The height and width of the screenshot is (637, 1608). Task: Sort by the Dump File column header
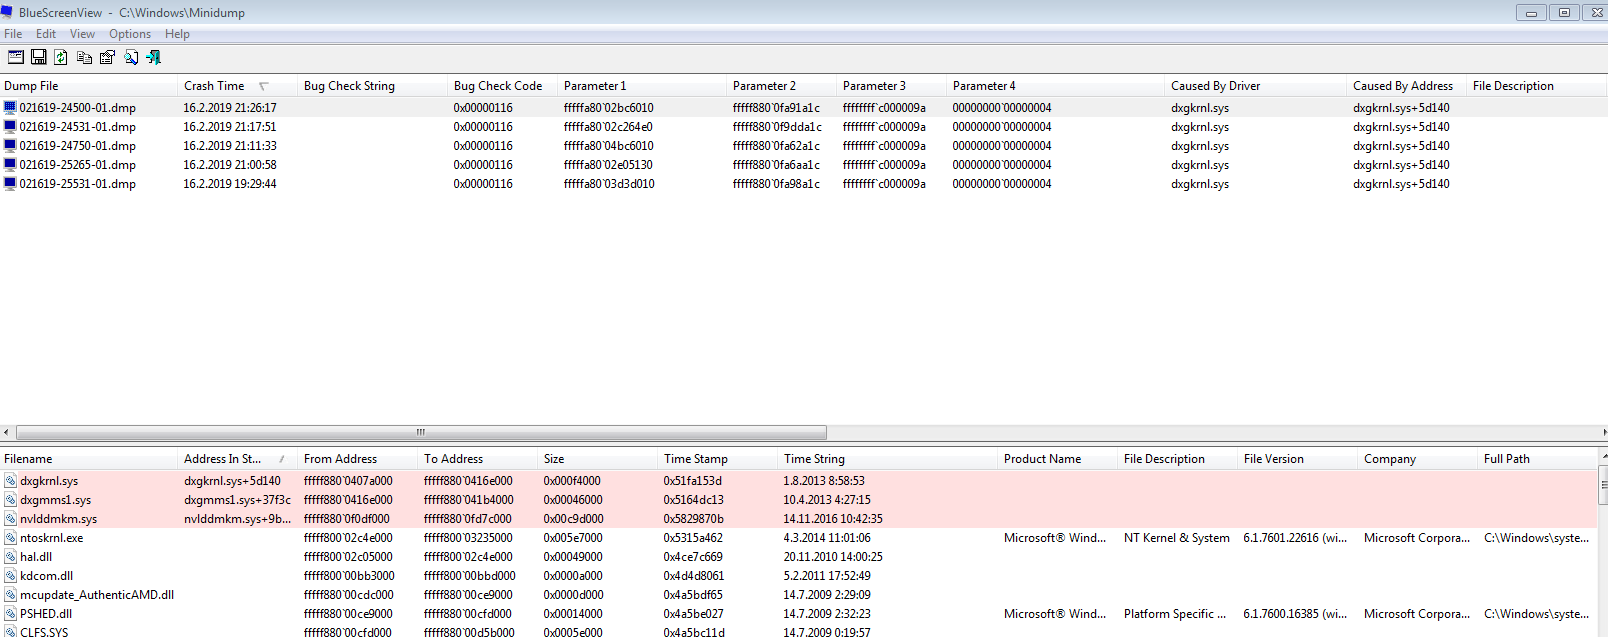coord(89,86)
